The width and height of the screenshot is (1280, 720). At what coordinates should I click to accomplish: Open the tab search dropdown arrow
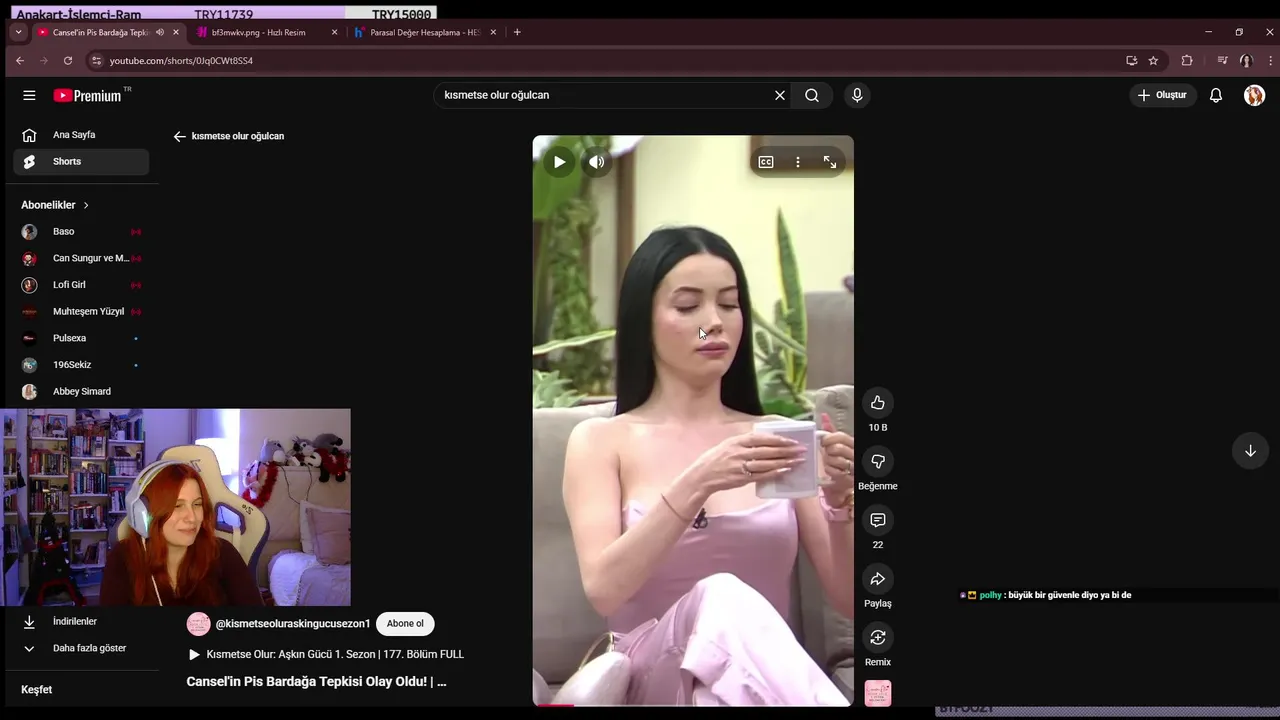click(18, 32)
